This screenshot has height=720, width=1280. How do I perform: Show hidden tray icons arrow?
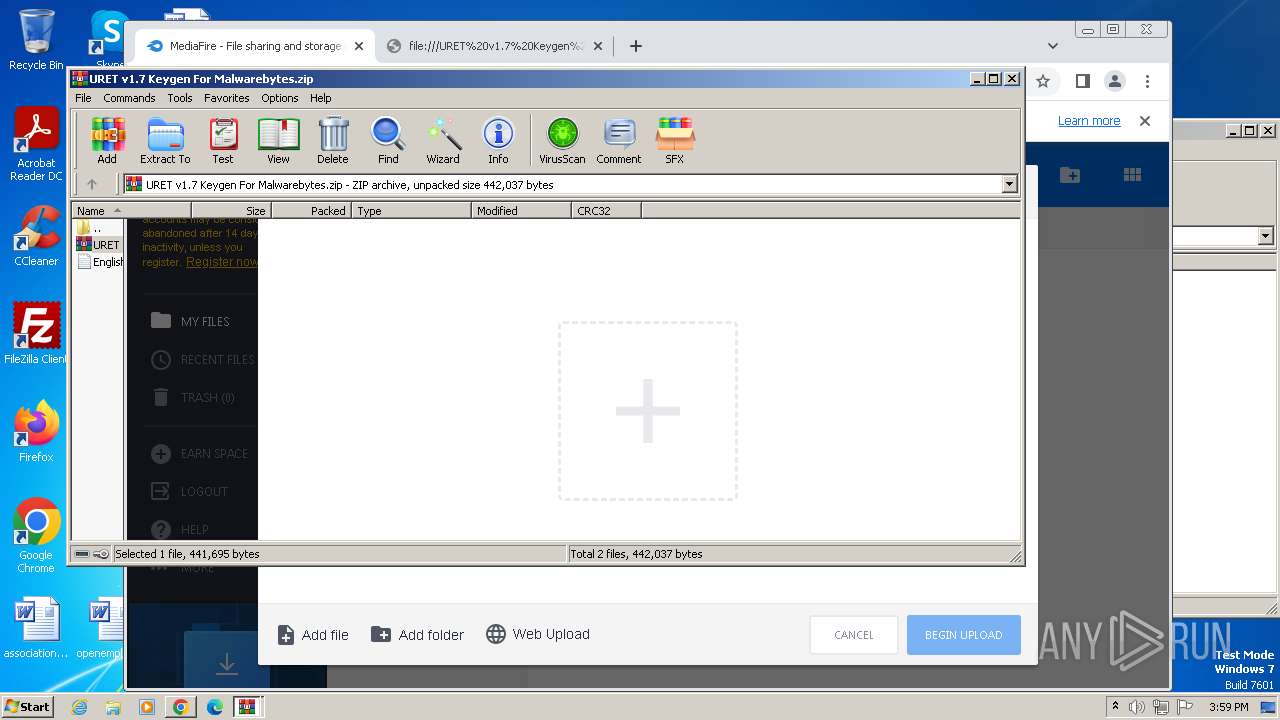coord(1115,707)
